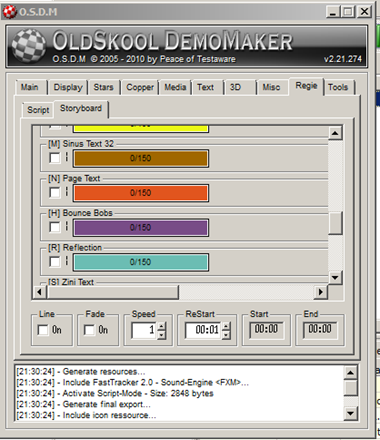The width and height of the screenshot is (380, 440).
Task: Click the log panel scrollbar thumb
Action: click(351, 388)
